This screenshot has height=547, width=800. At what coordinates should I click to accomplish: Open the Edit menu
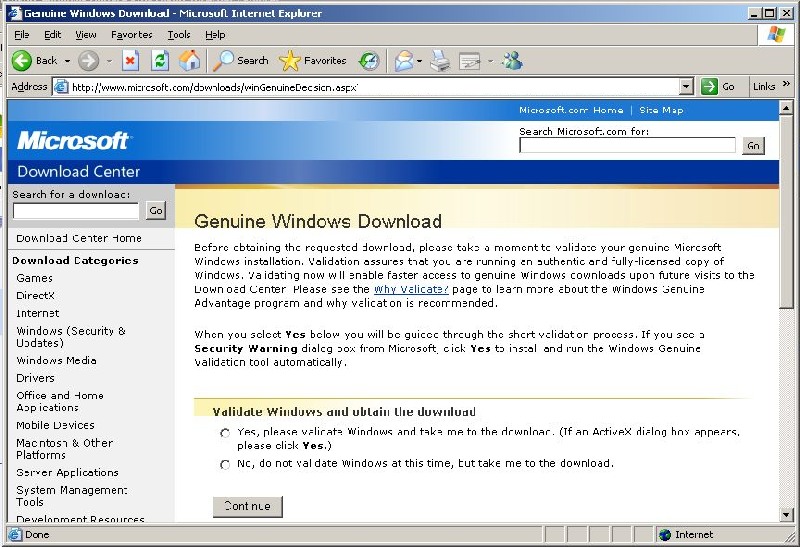pyautogui.click(x=53, y=35)
